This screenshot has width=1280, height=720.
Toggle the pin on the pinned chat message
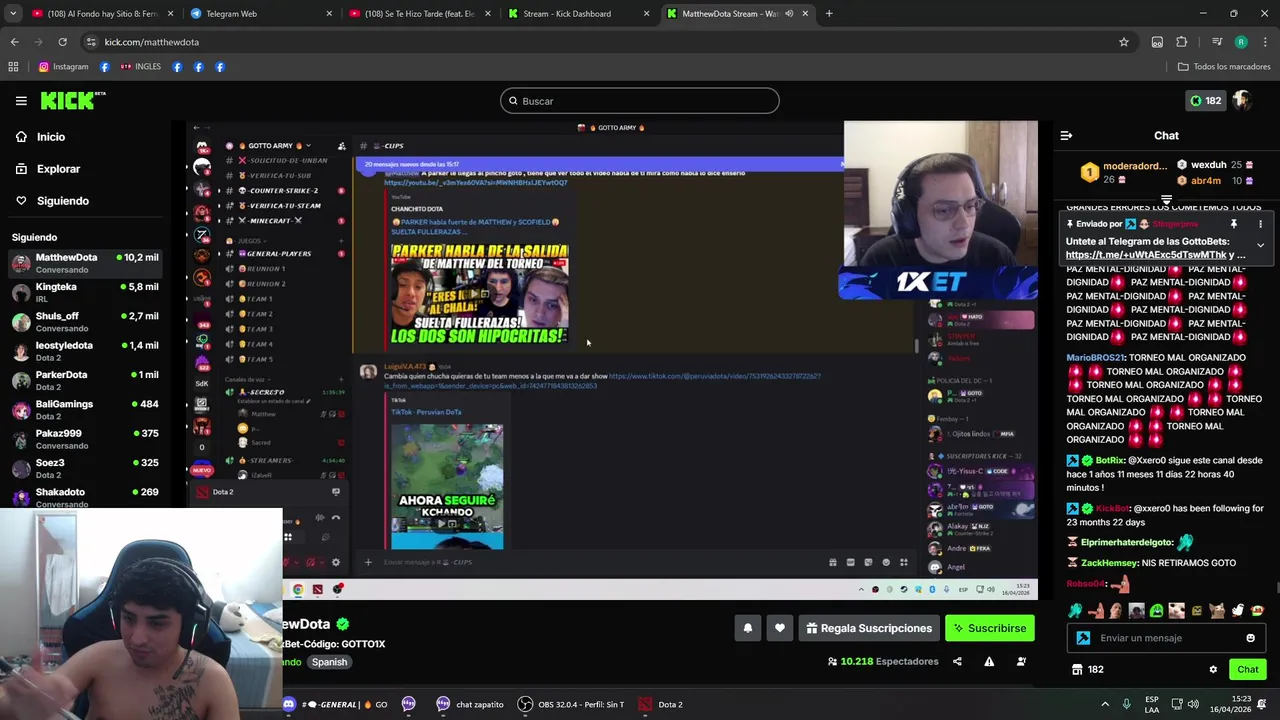coord(1234,224)
